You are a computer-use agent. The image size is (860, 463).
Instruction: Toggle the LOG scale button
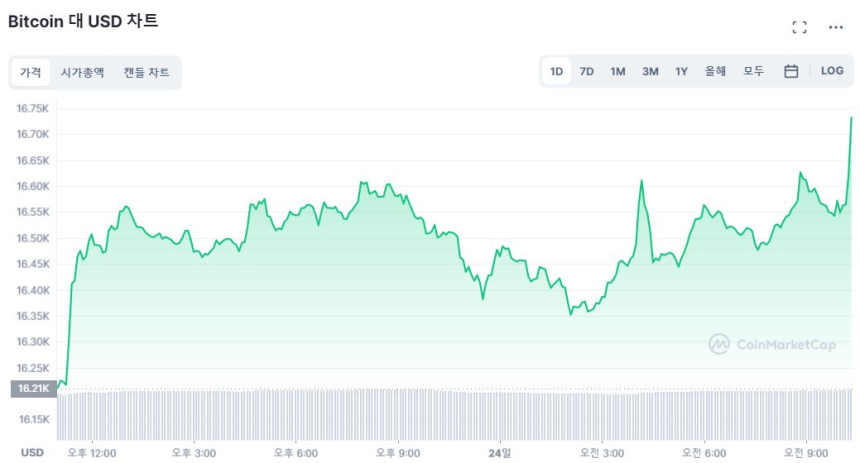coord(831,71)
